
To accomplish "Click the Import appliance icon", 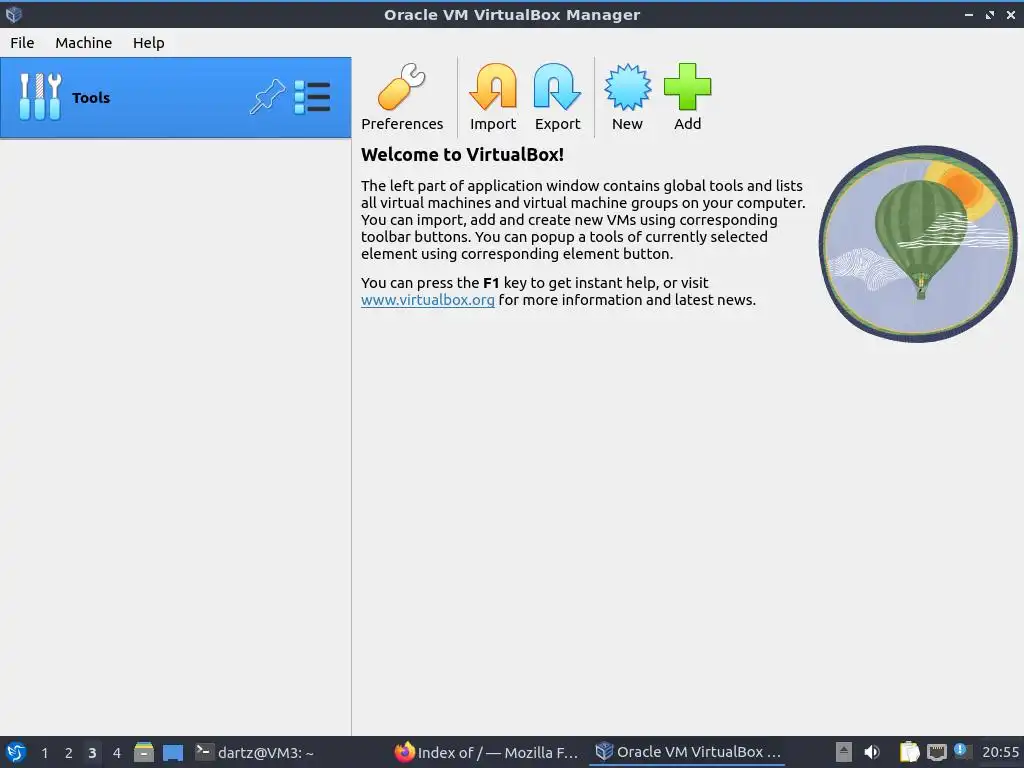I will coord(492,87).
